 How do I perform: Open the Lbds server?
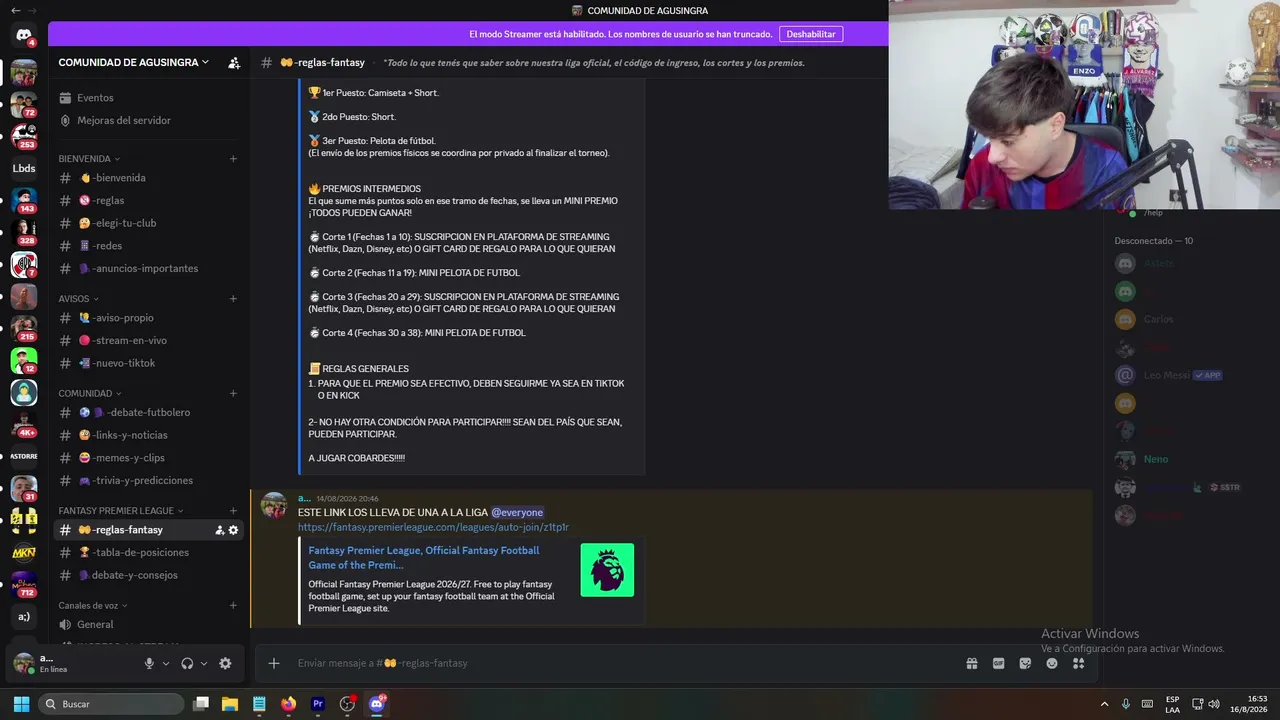(24, 168)
